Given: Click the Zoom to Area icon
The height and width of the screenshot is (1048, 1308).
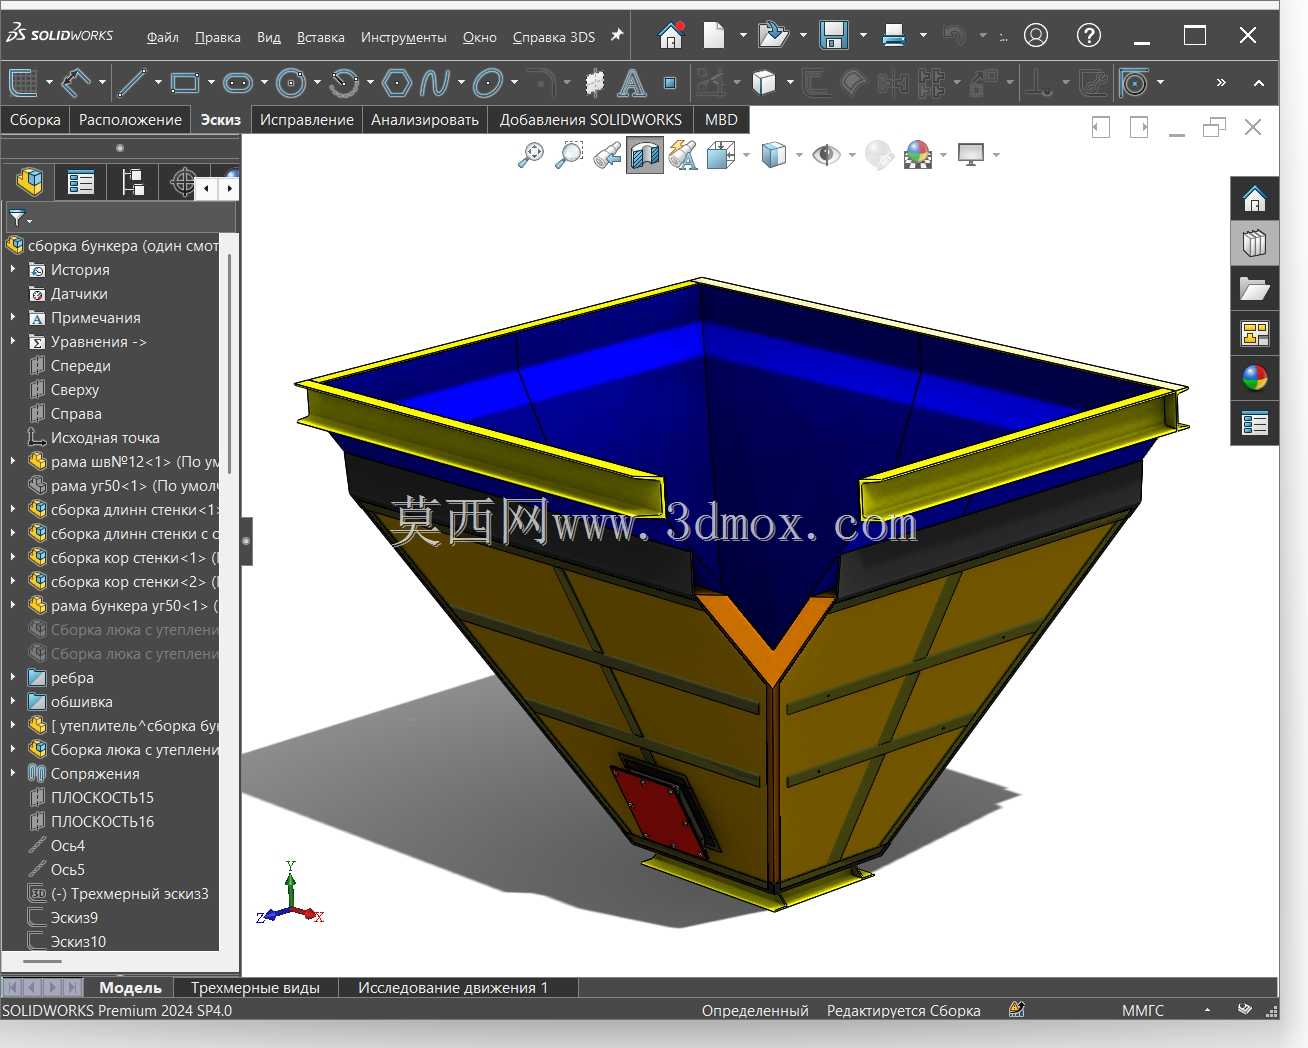Looking at the screenshot, I should coord(569,155).
